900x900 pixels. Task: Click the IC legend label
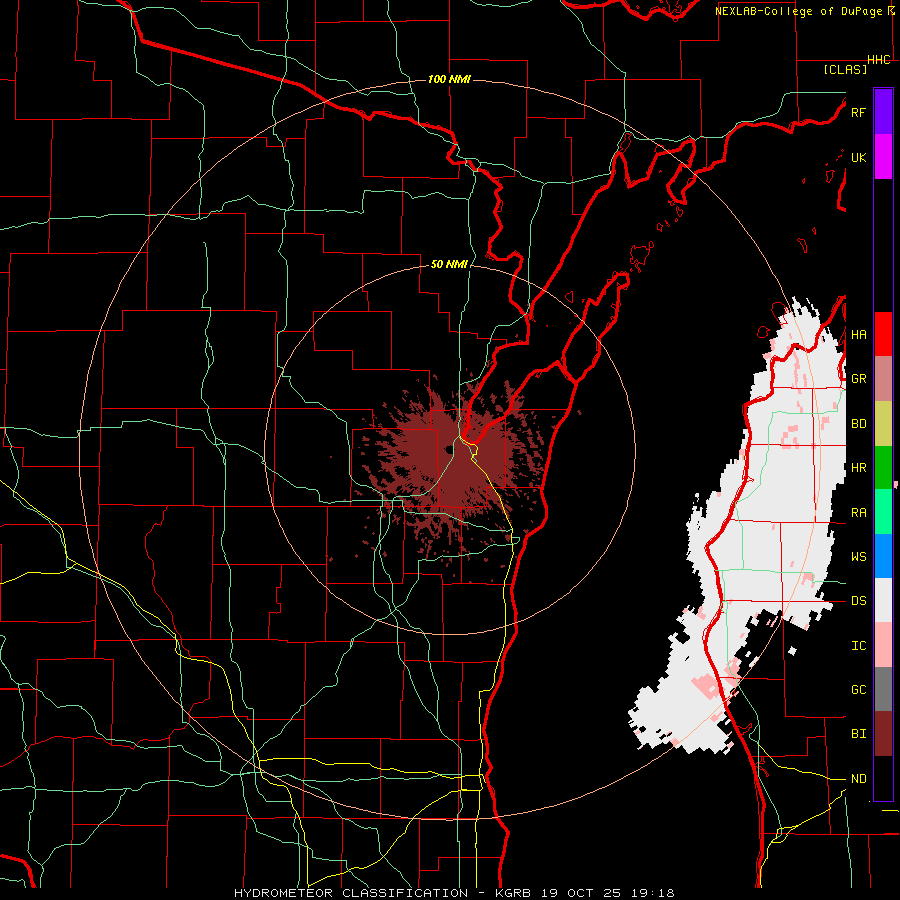[858, 646]
